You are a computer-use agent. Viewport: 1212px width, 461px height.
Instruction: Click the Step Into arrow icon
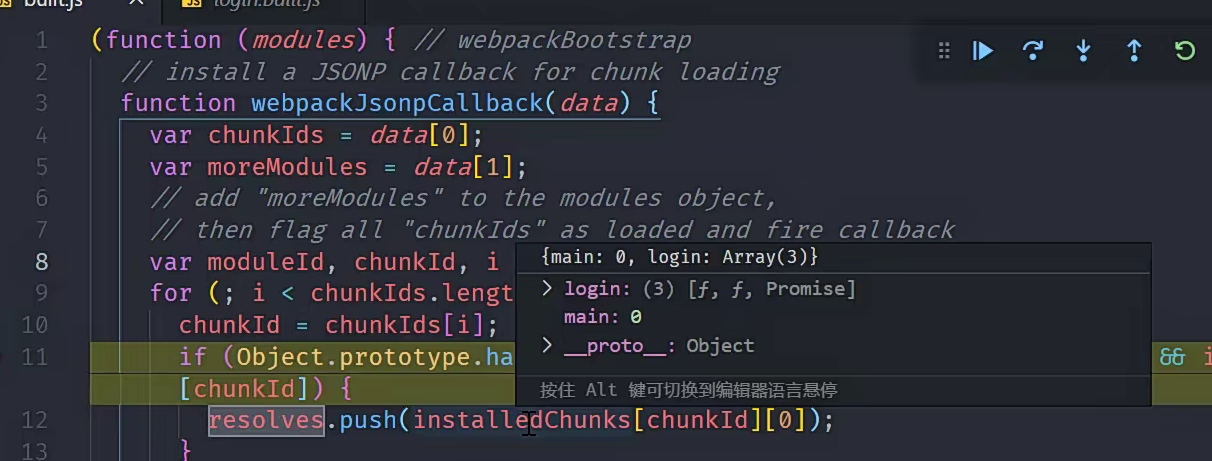tap(1083, 51)
